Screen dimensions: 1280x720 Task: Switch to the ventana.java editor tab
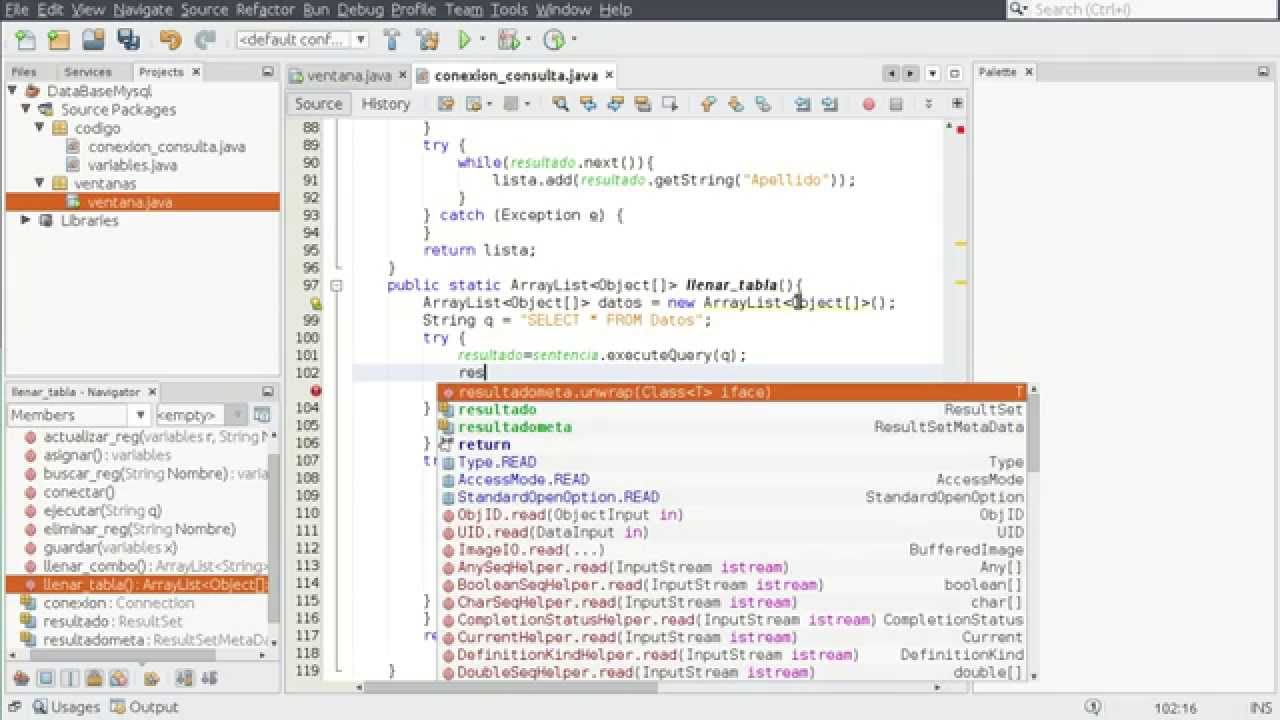(349, 75)
